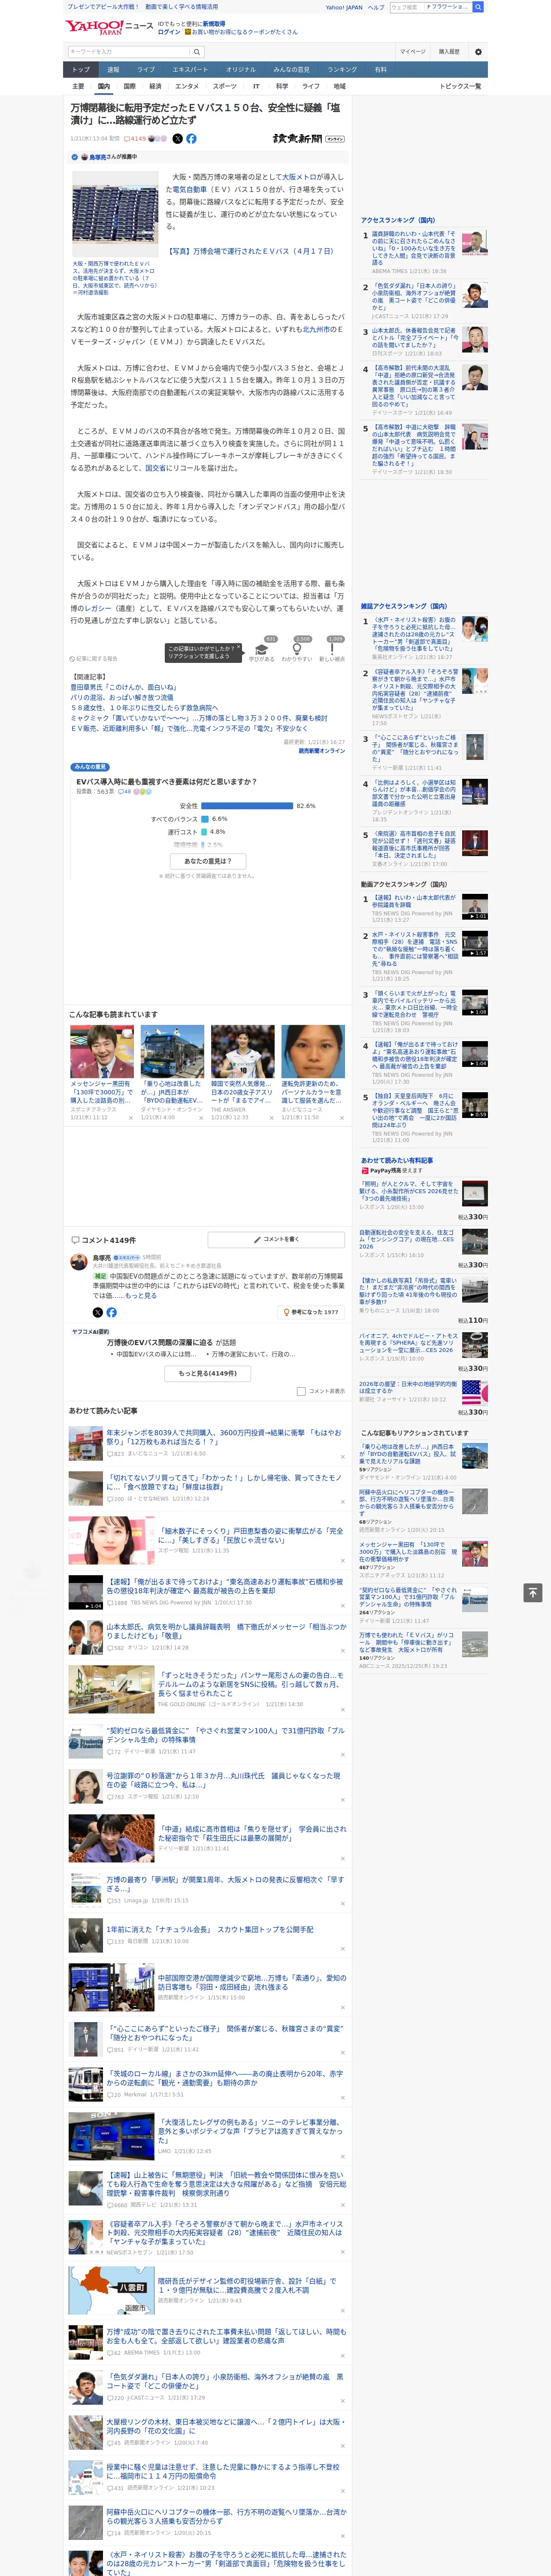Play 燃くらいまで火が上がった video thumbnail

(475, 1003)
